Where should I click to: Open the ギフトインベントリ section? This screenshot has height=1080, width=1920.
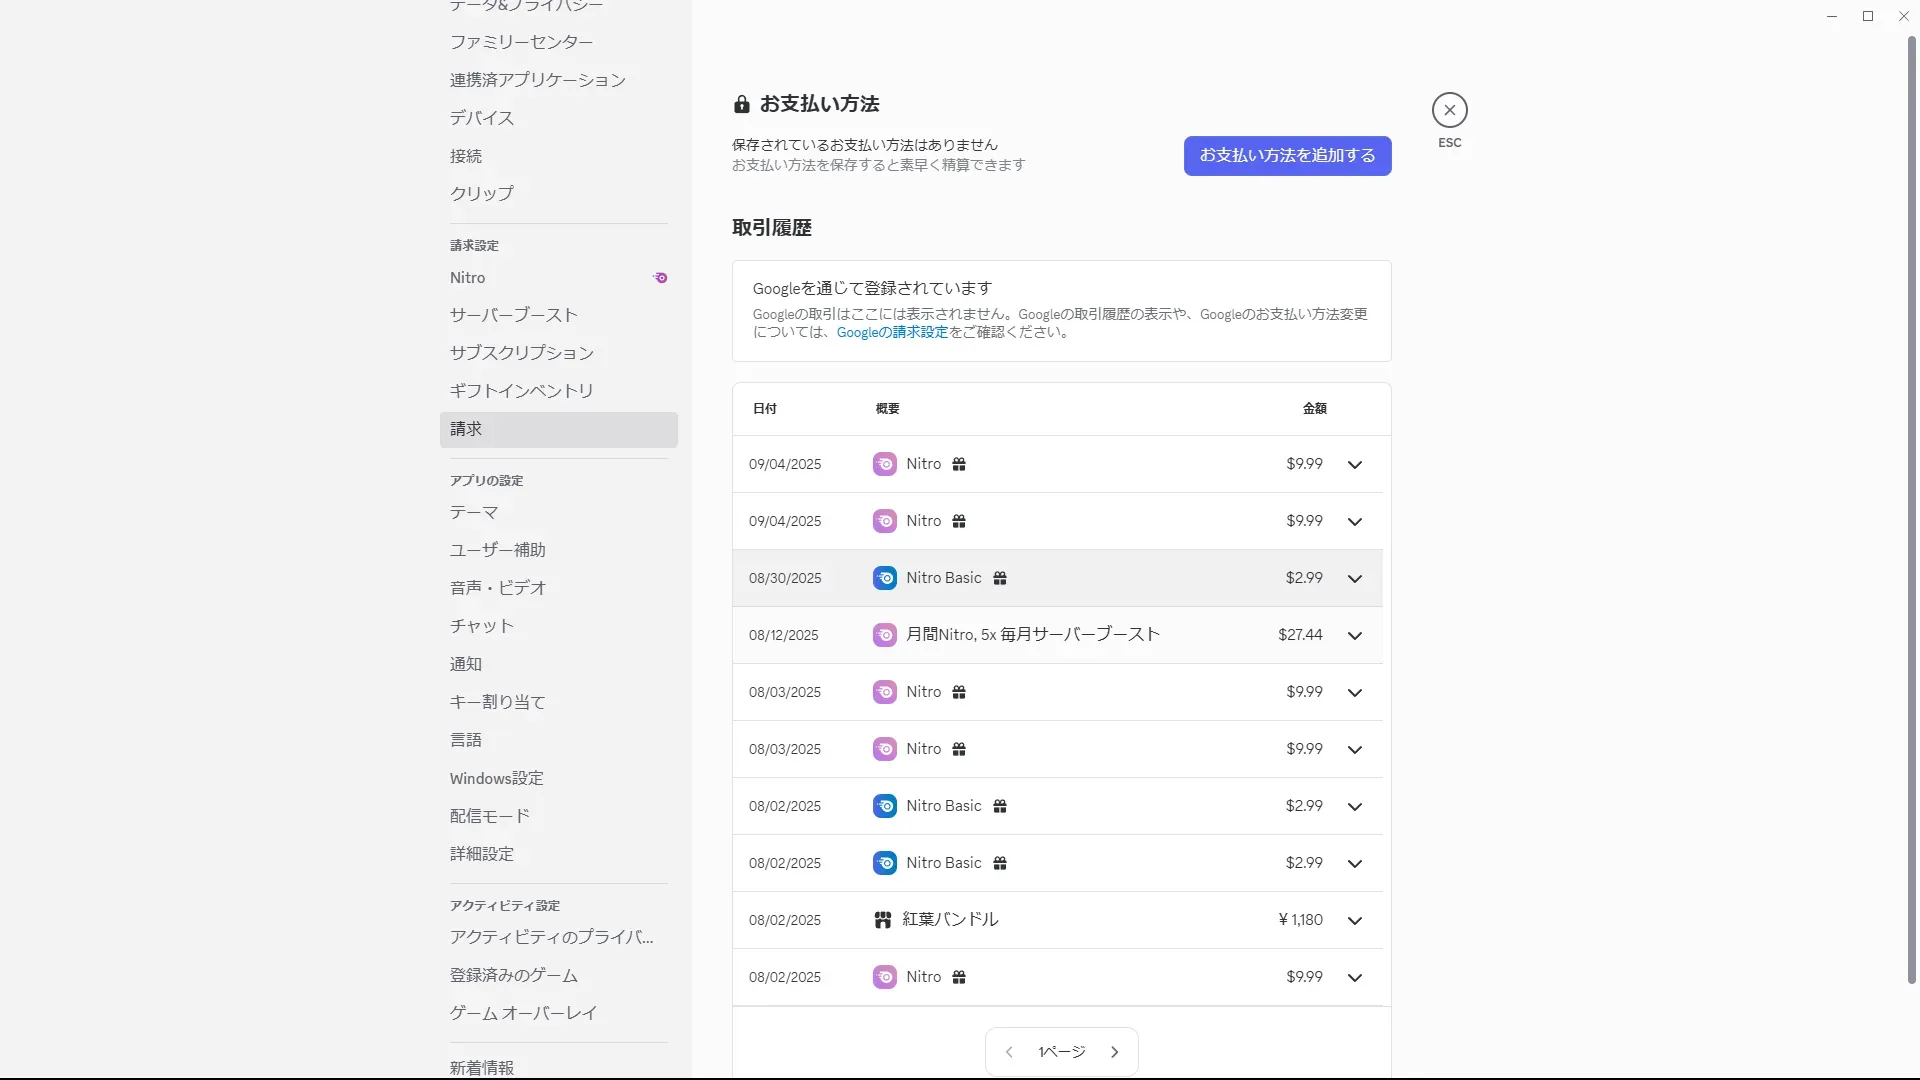point(521,391)
